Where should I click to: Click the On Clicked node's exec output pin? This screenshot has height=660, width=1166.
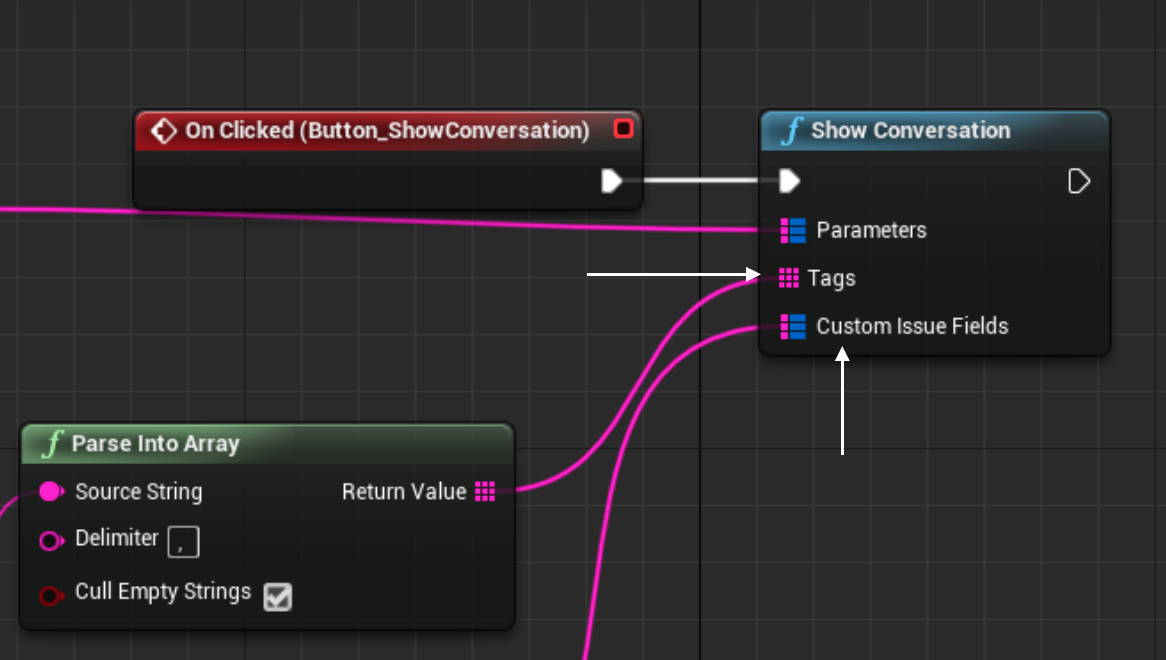611,181
